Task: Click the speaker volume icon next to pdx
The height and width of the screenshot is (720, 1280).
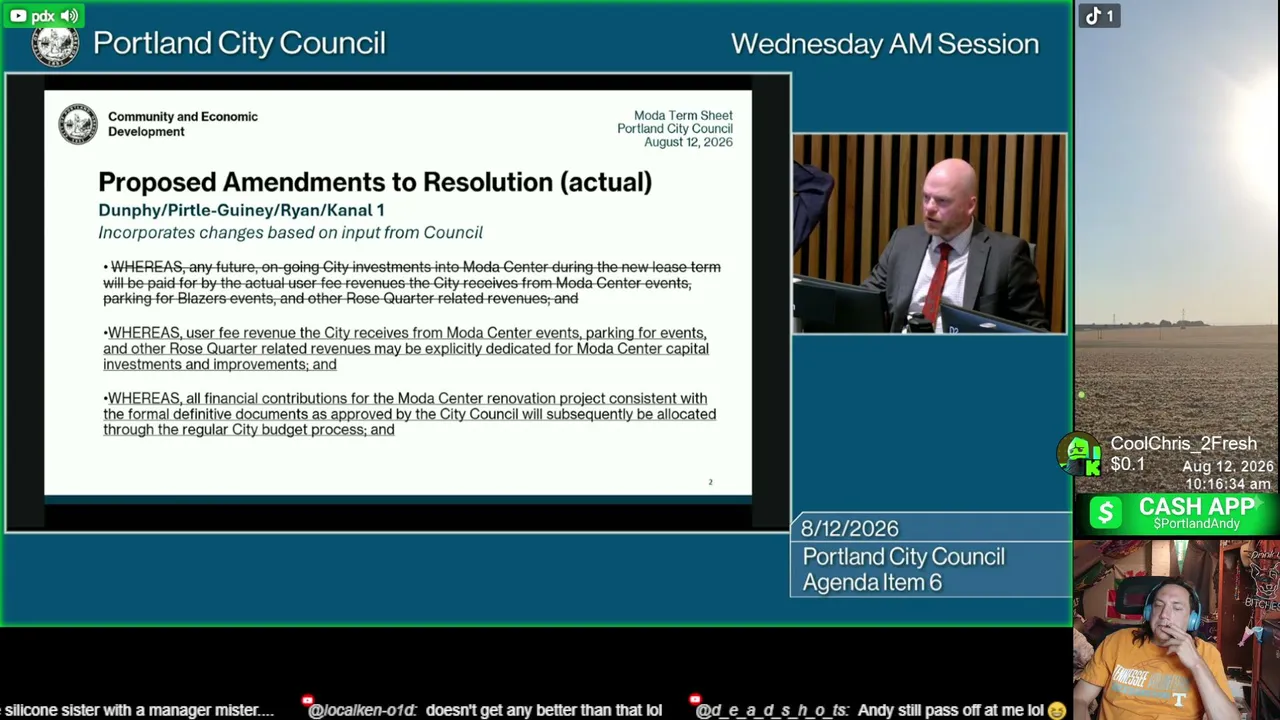Action: [x=69, y=16]
